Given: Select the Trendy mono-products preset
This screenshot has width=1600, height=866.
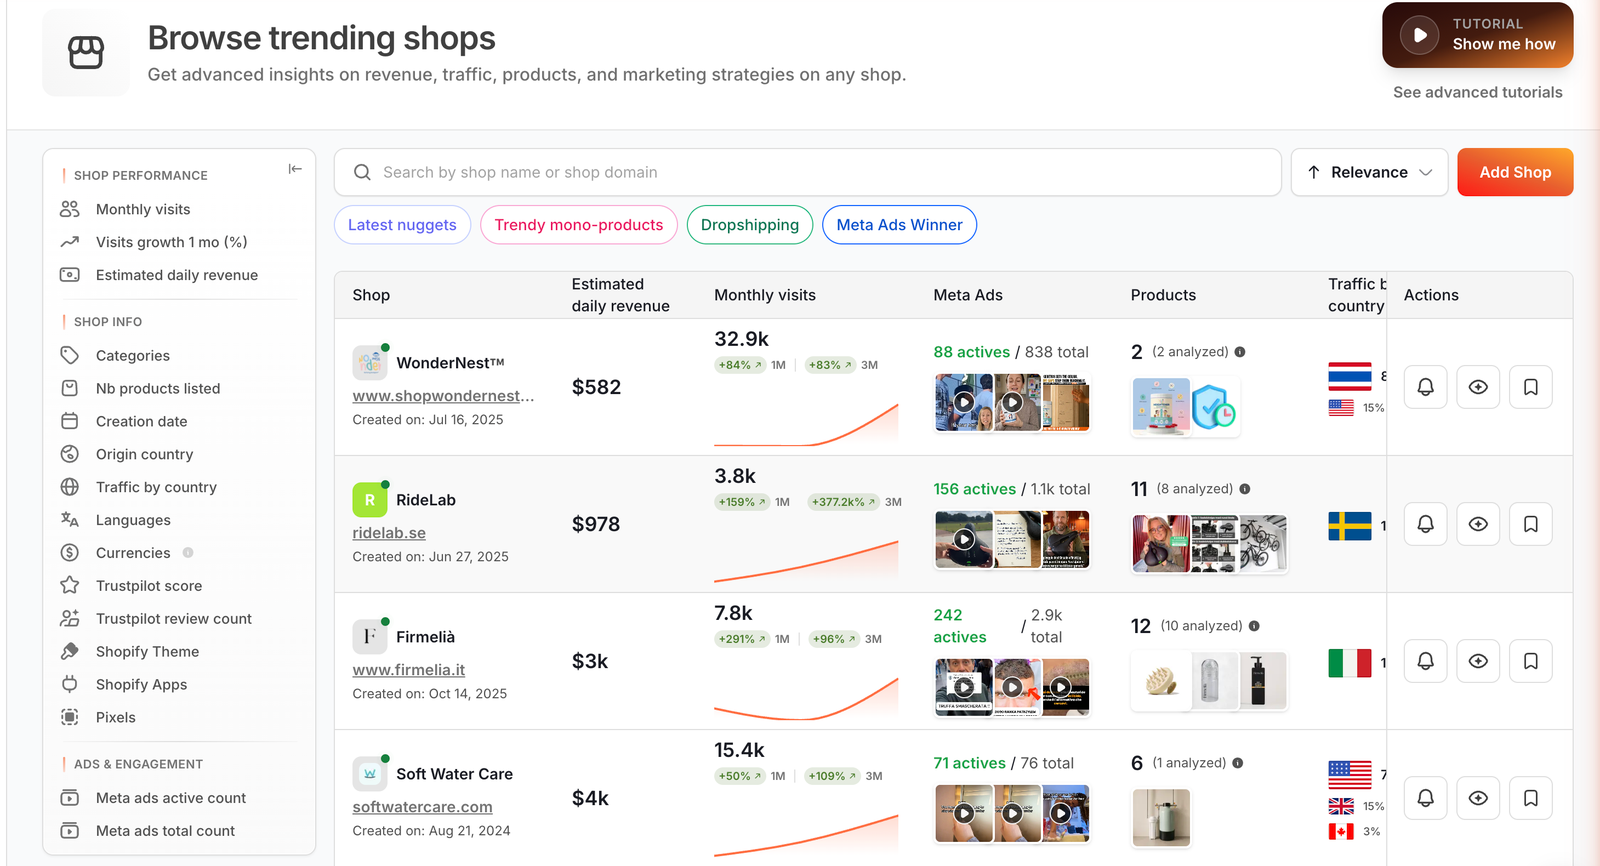Looking at the screenshot, I should pyautogui.click(x=579, y=225).
